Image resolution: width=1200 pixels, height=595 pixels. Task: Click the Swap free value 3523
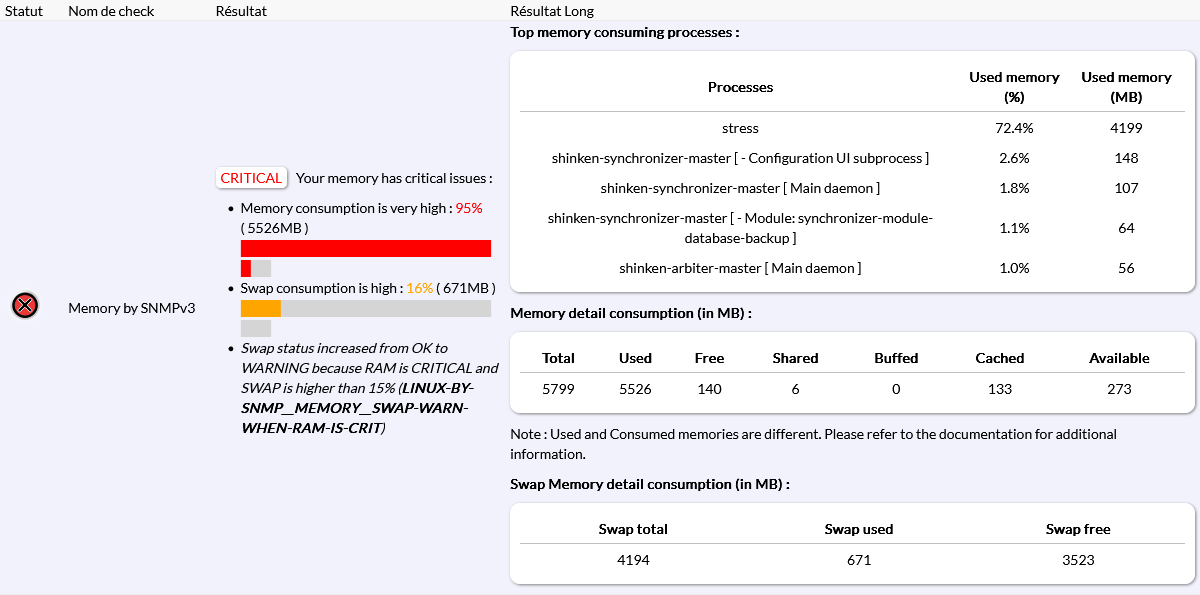click(1078, 560)
